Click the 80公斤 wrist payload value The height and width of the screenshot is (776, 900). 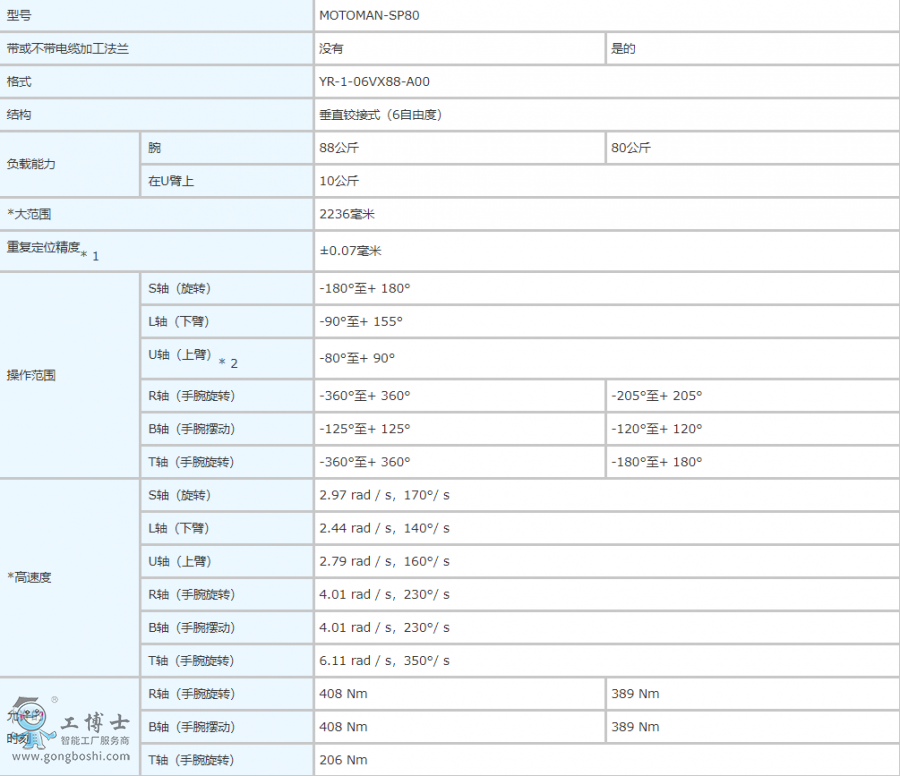point(631,148)
